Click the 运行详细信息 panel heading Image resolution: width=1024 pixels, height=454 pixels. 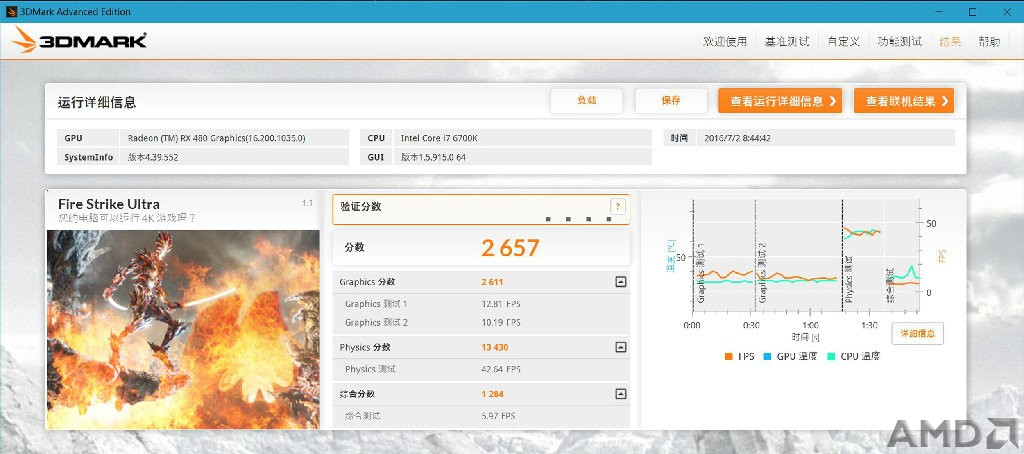[x=97, y=102]
